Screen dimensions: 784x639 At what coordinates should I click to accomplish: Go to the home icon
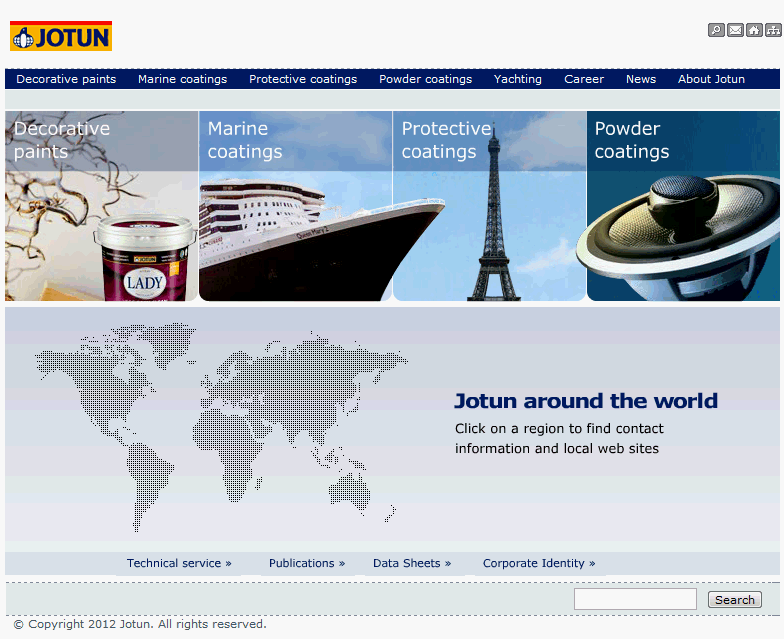tap(754, 30)
